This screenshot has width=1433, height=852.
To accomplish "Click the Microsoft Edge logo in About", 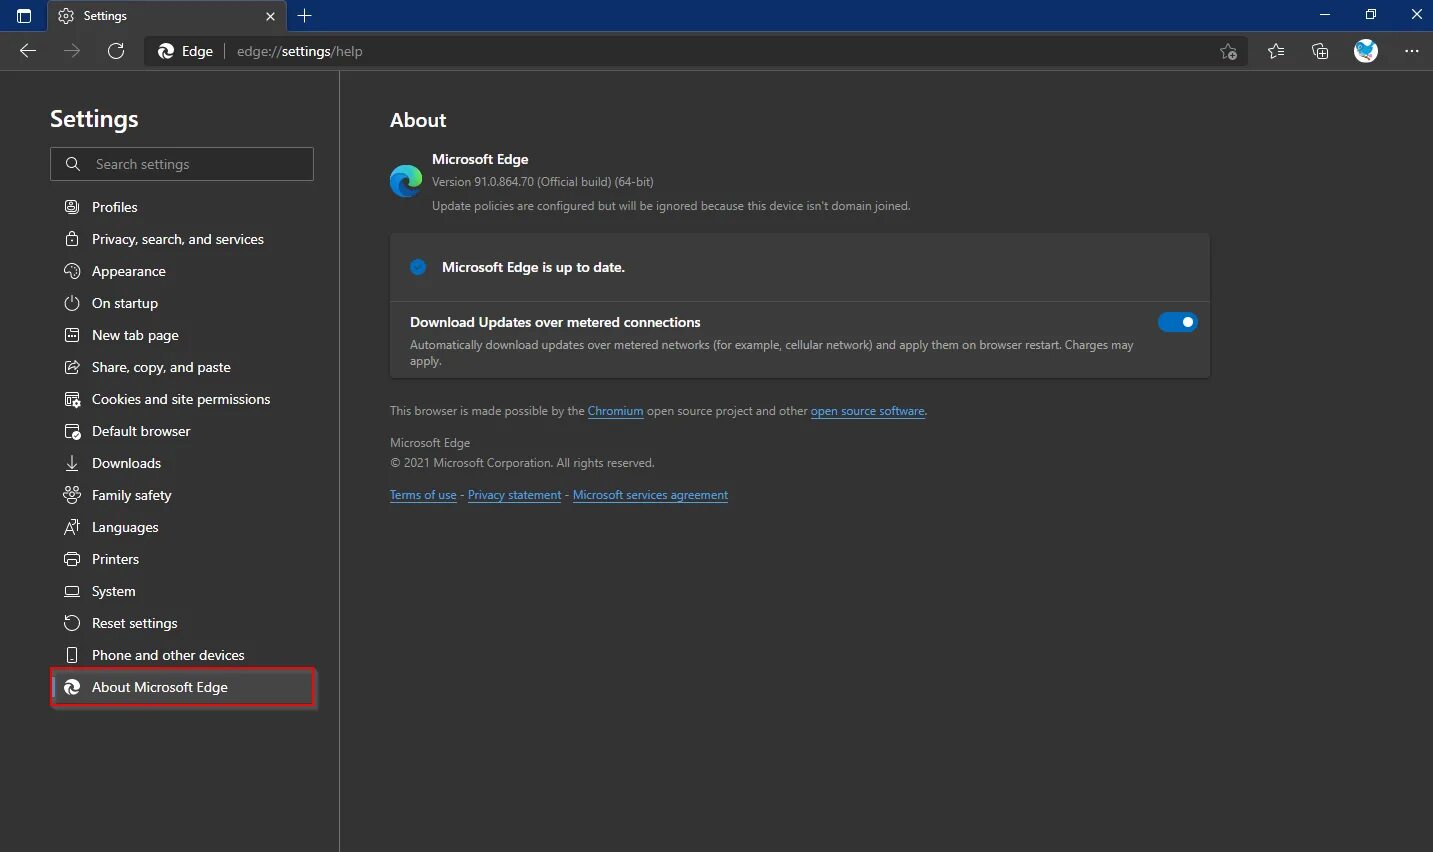I will (x=406, y=181).
